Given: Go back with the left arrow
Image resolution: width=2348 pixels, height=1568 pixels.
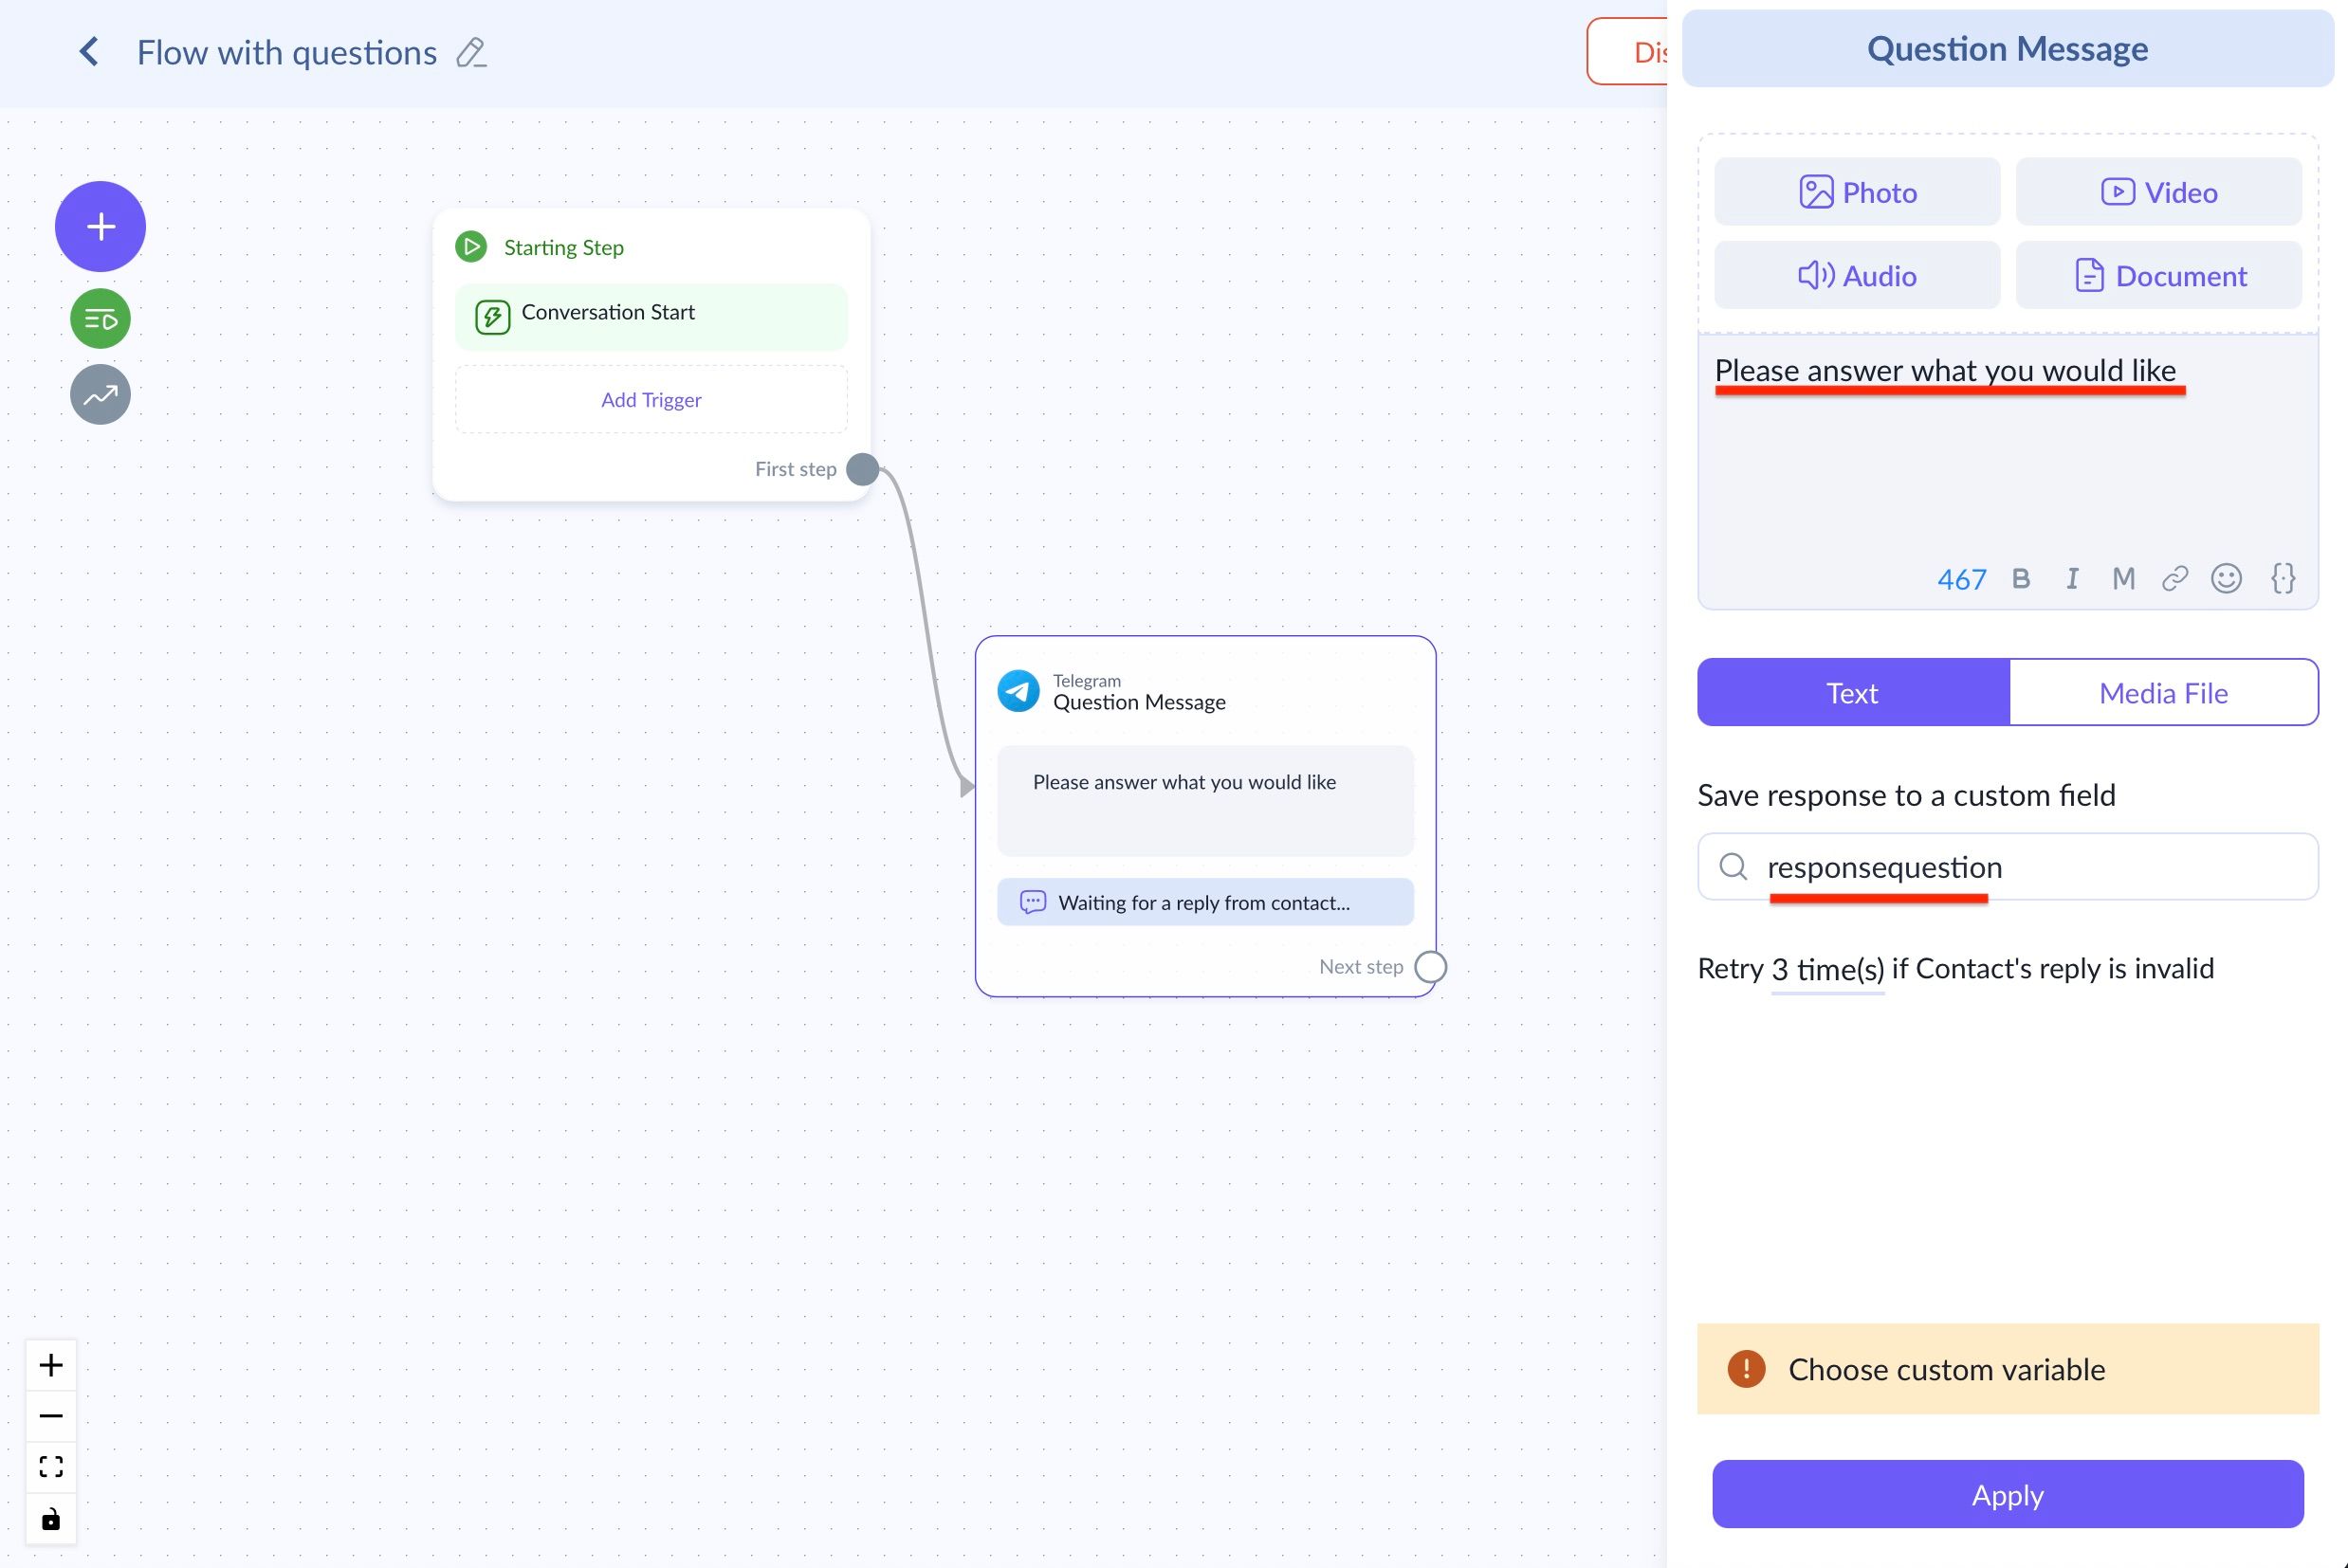Looking at the screenshot, I should [x=89, y=52].
